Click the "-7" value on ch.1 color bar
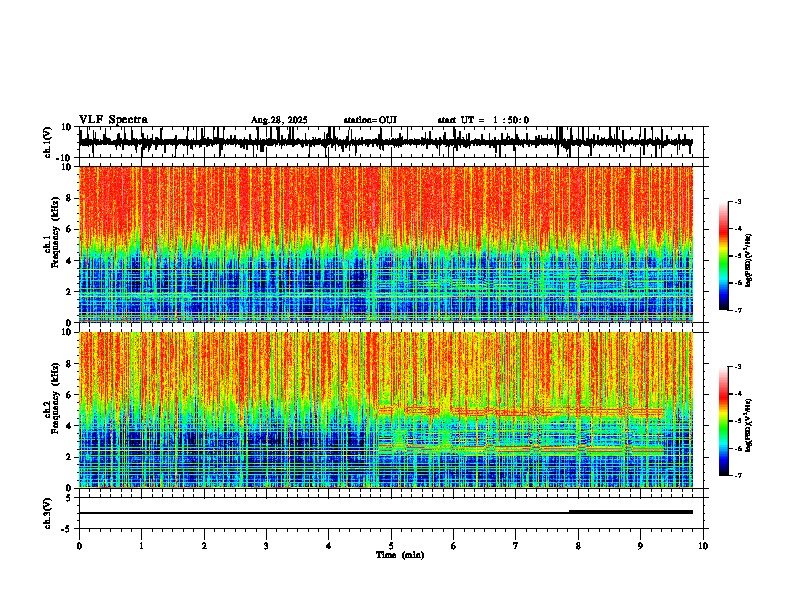The height and width of the screenshot is (612, 792). coord(737,310)
